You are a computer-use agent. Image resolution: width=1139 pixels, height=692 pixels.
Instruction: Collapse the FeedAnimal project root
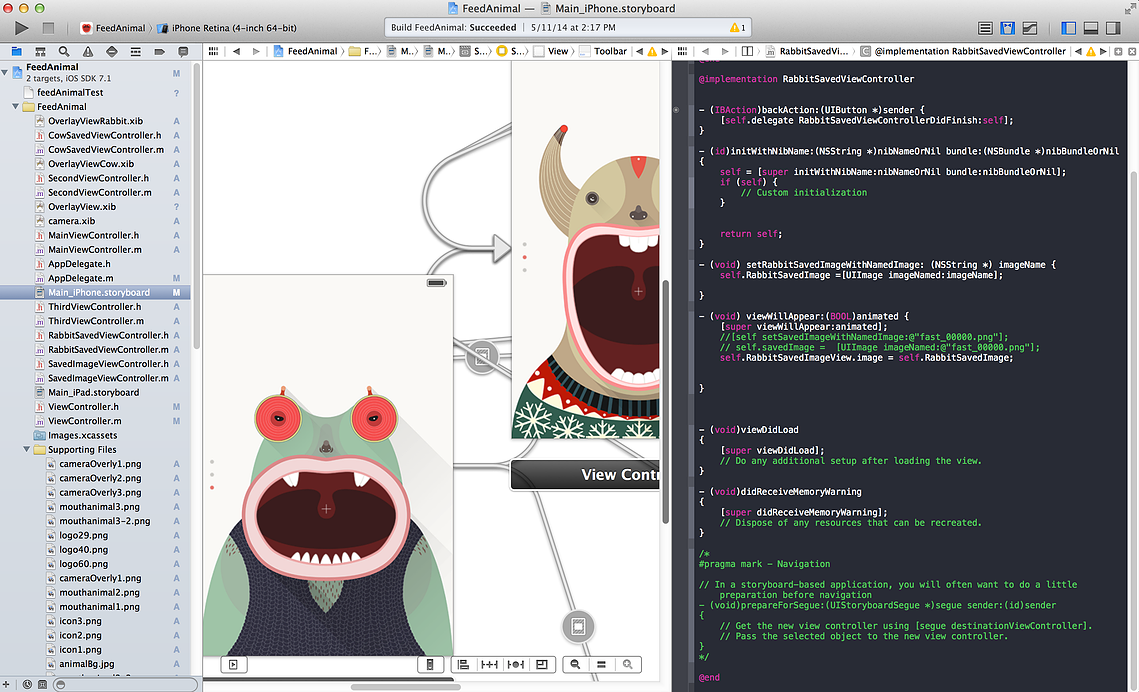tap(6, 72)
